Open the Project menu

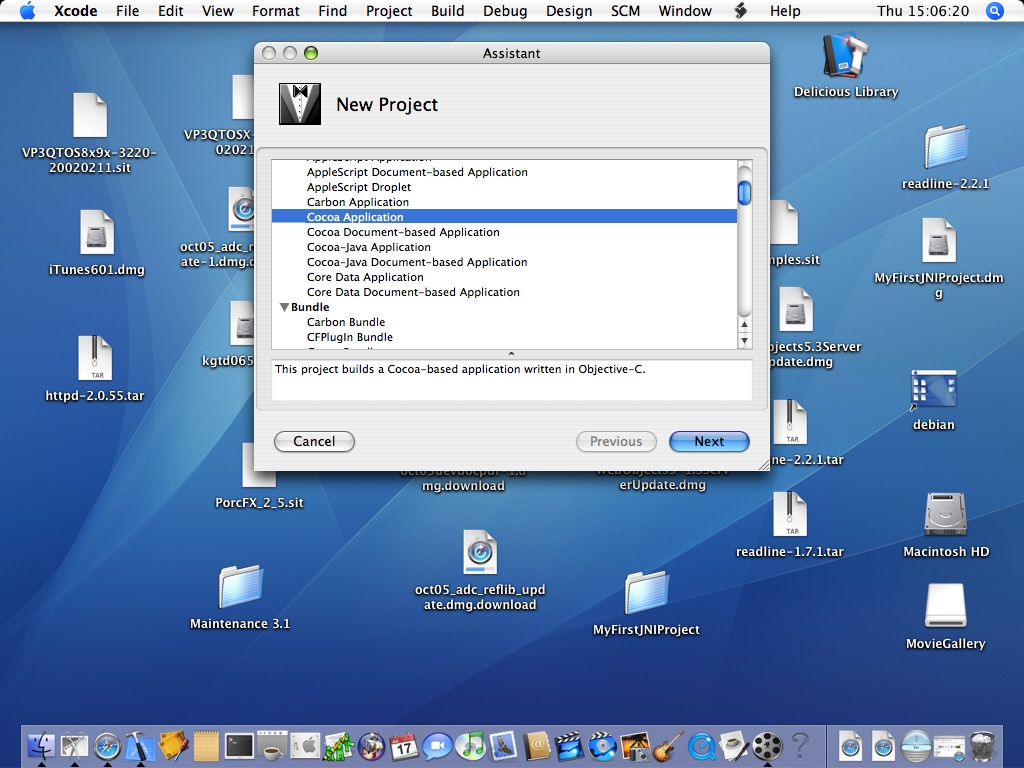[389, 11]
